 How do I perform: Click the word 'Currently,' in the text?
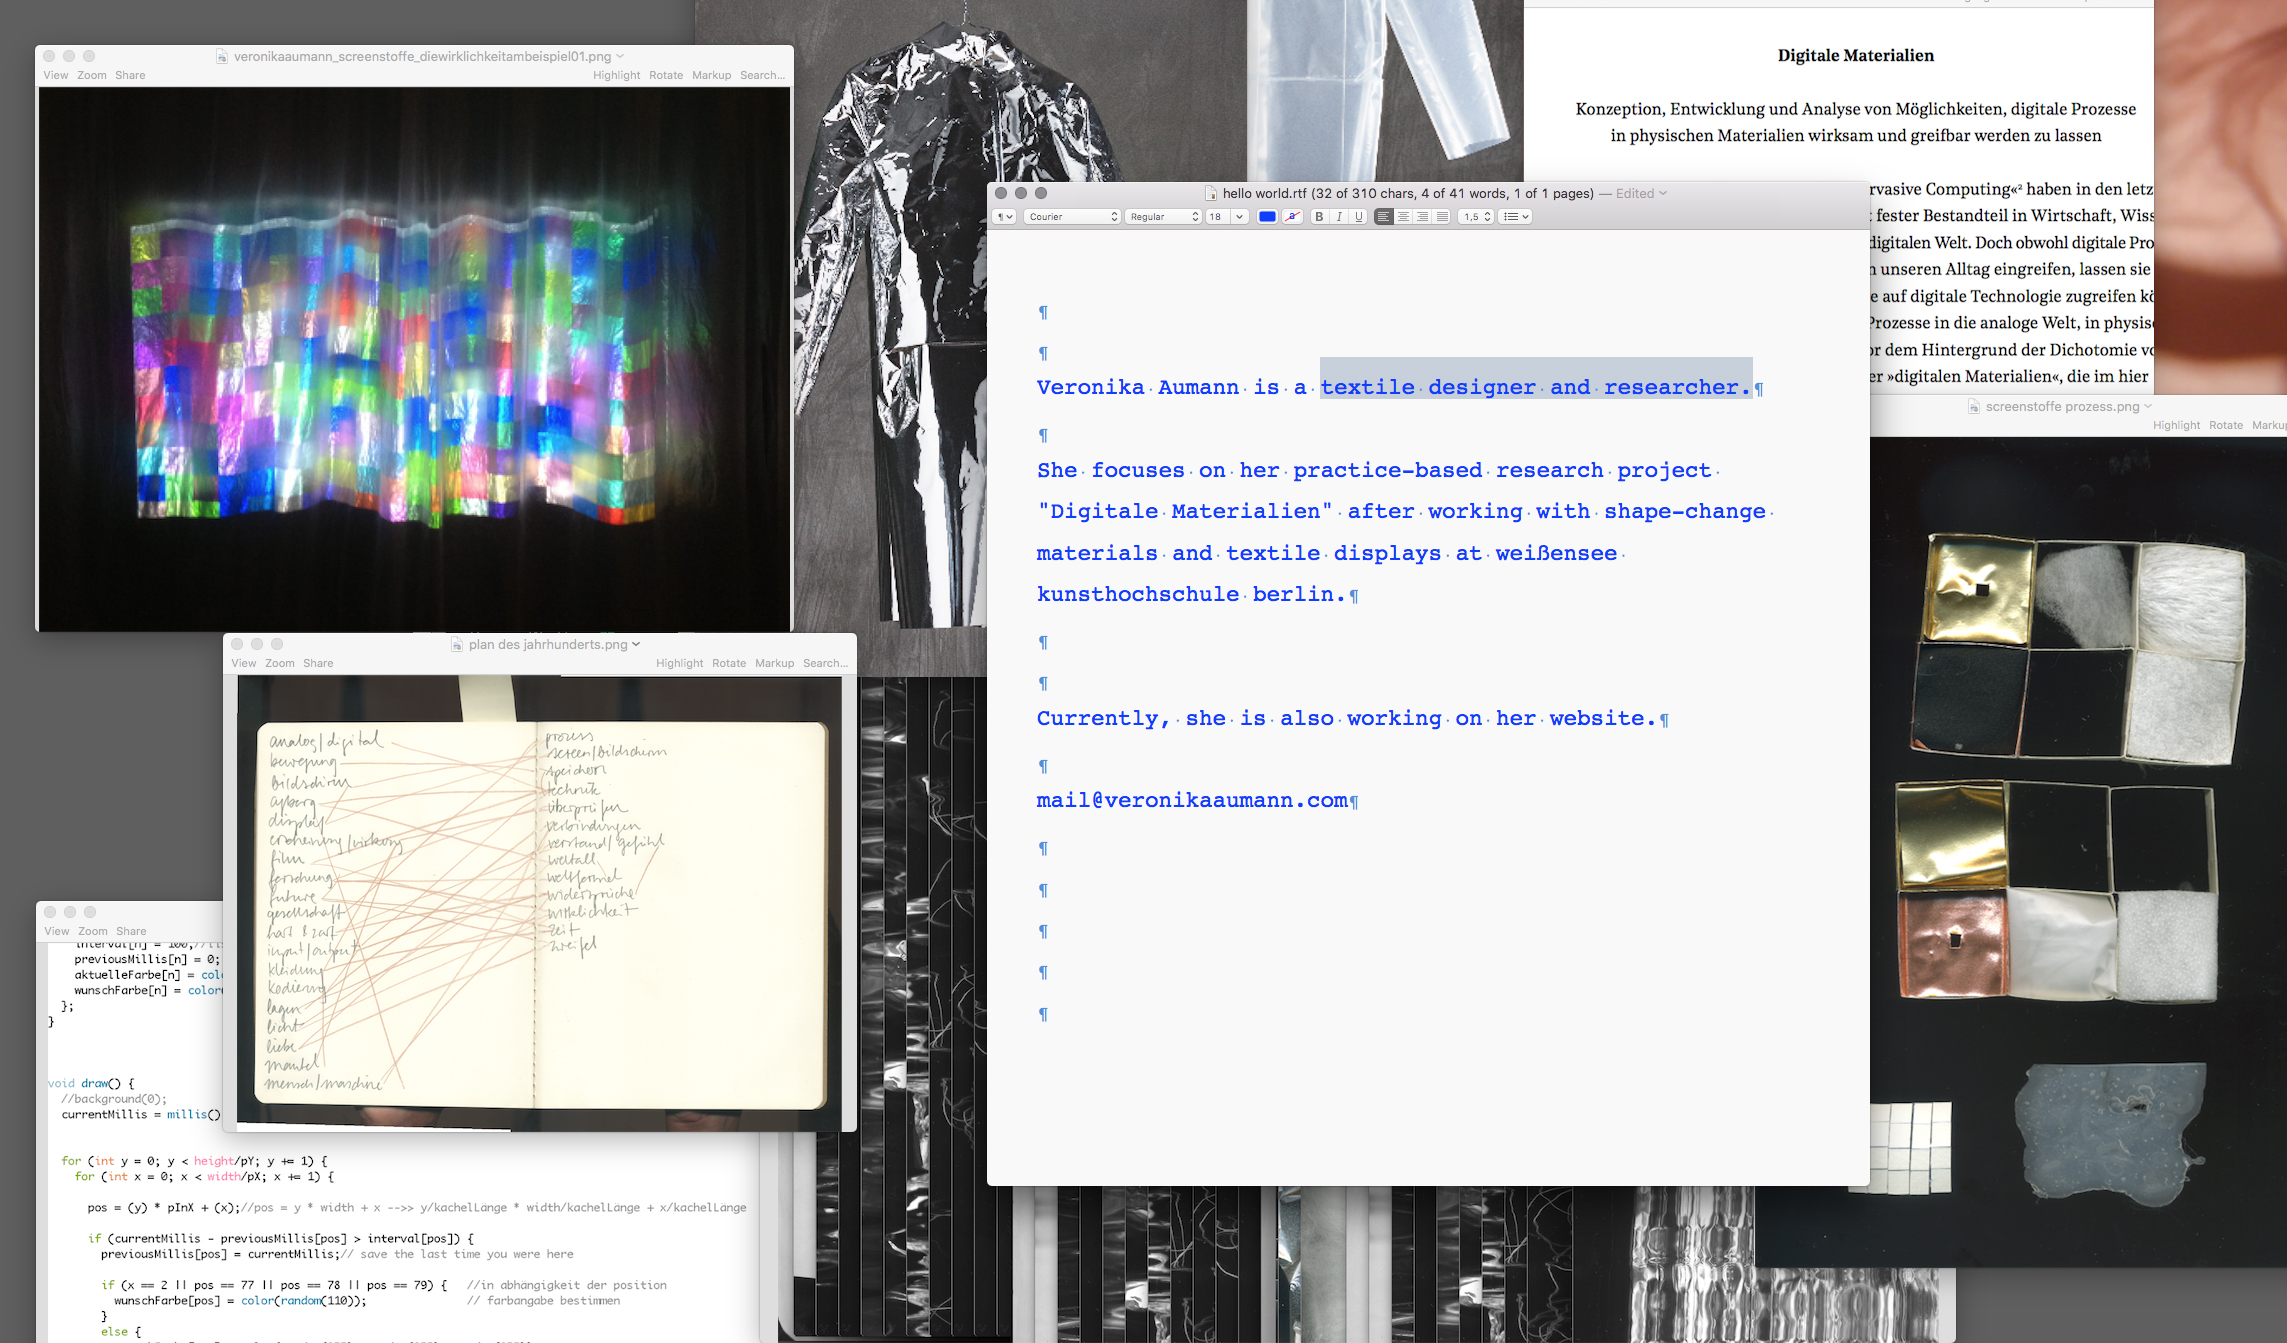pyautogui.click(x=1104, y=718)
